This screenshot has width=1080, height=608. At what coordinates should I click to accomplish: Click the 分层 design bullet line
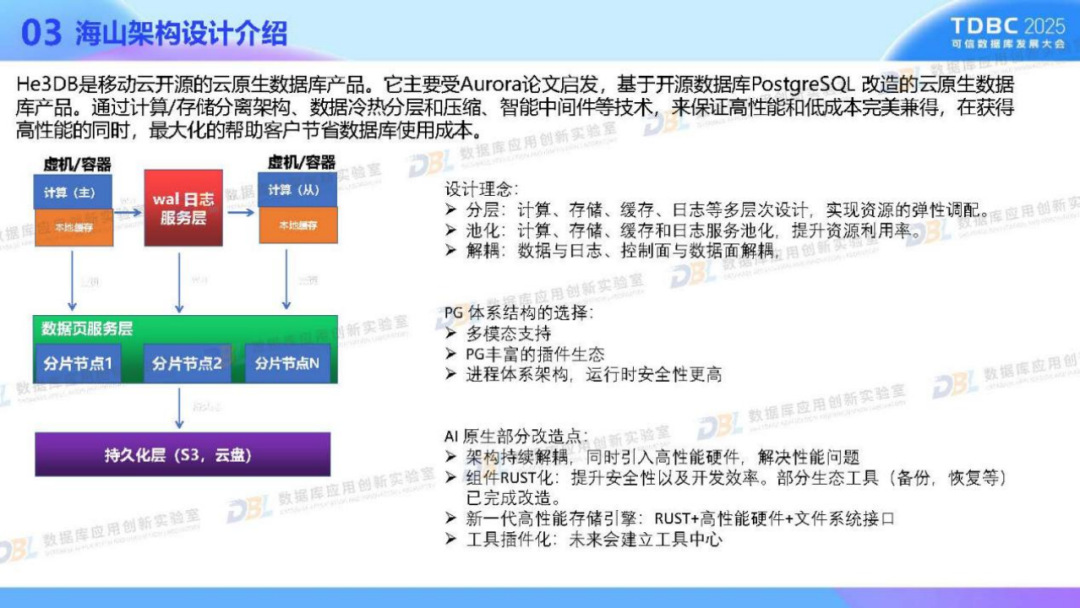tap(717, 210)
